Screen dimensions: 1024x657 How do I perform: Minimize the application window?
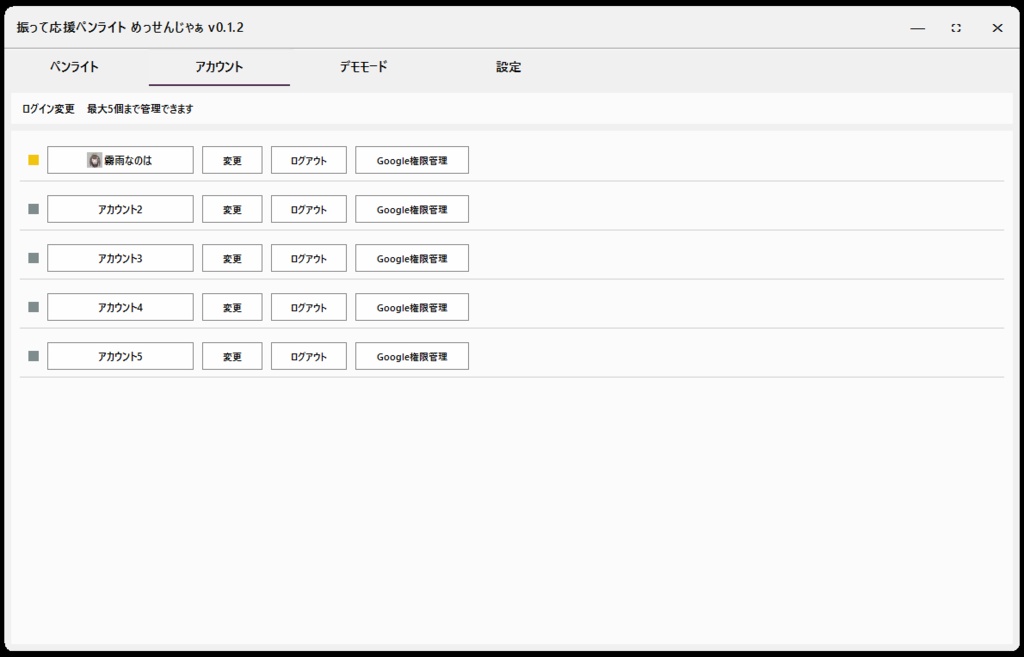(918, 28)
